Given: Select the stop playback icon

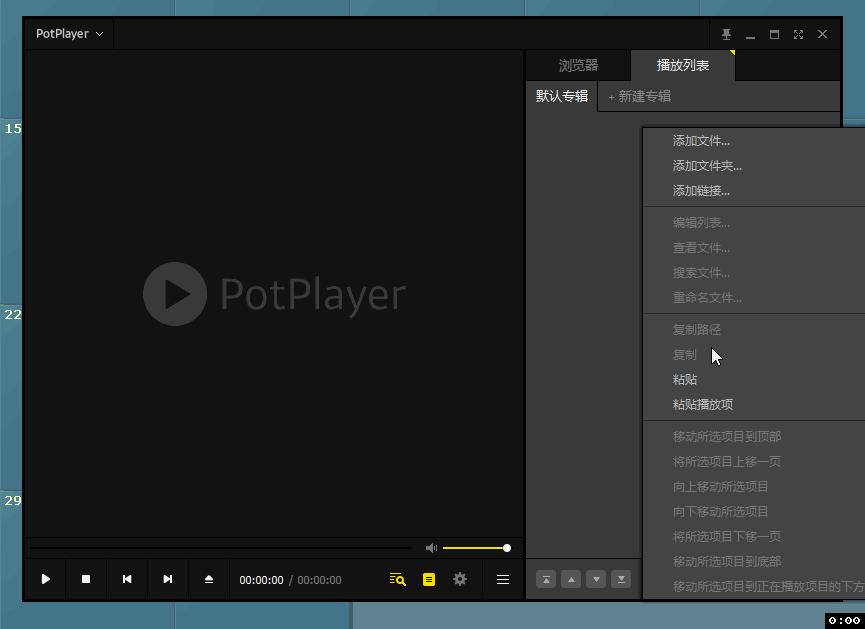Looking at the screenshot, I should pos(86,579).
